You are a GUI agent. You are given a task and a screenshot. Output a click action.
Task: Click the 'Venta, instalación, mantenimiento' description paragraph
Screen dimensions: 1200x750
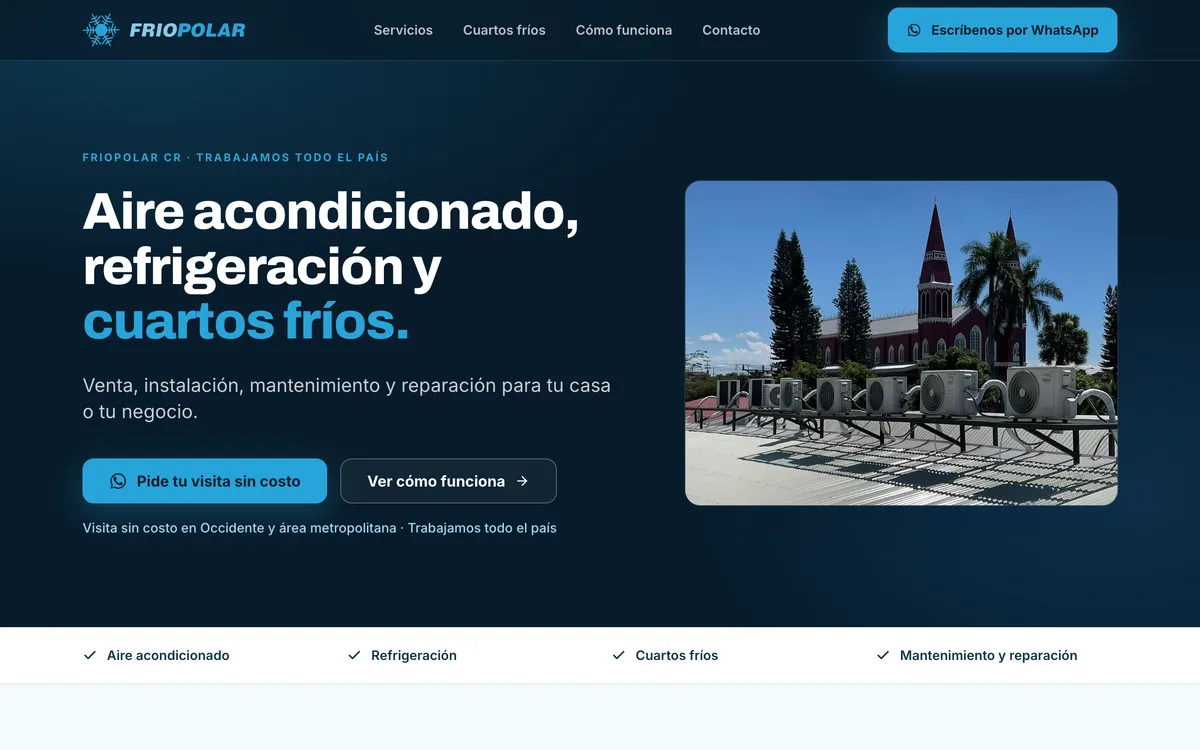(x=347, y=398)
